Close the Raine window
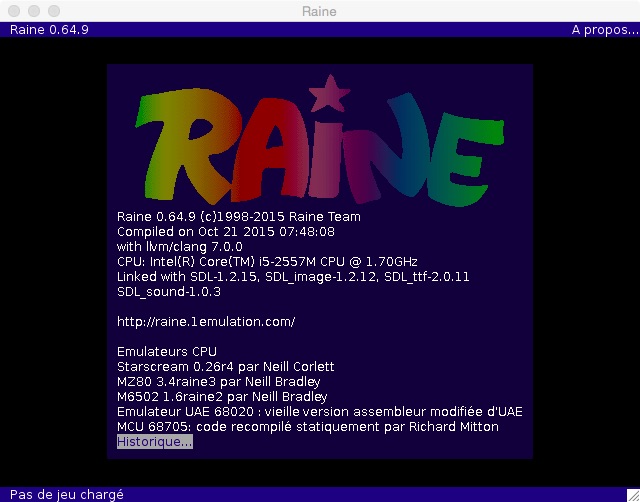The width and height of the screenshot is (640, 502). tap(12, 11)
